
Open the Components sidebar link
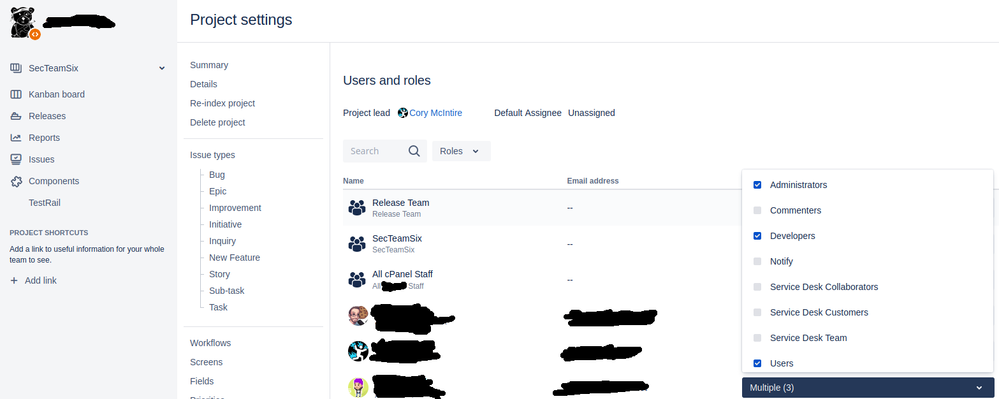[54, 181]
